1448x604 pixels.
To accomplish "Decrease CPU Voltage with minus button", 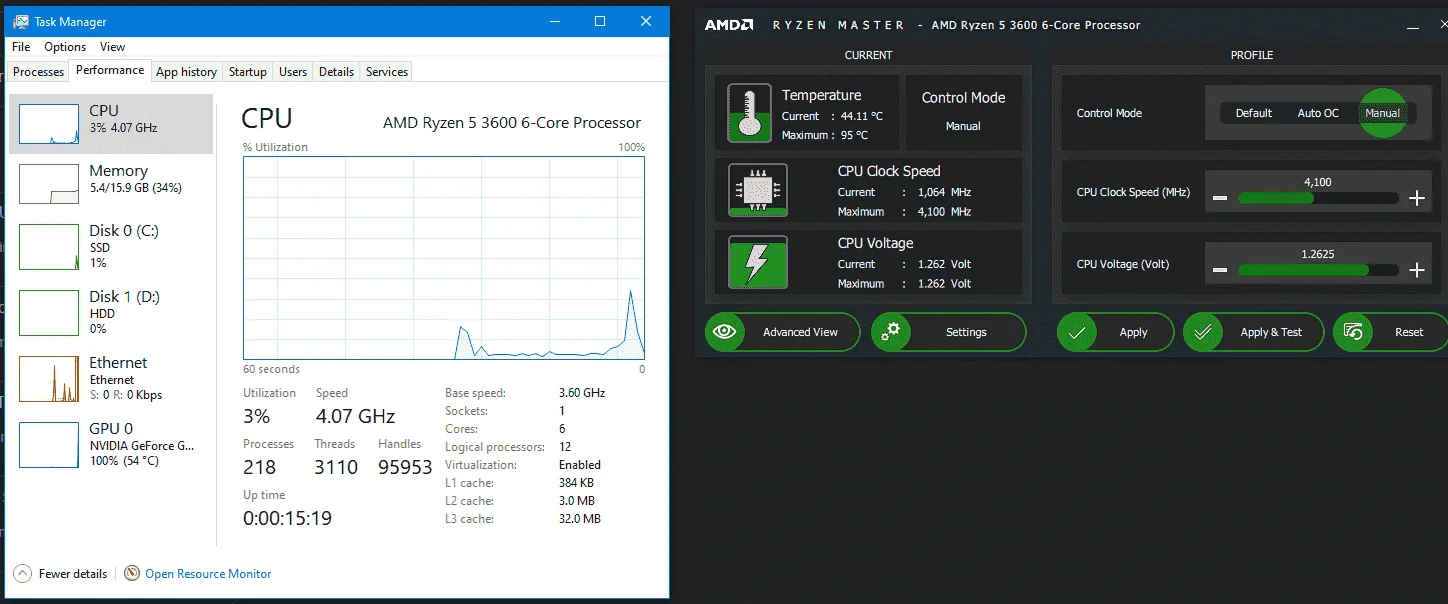I will point(1219,270).
